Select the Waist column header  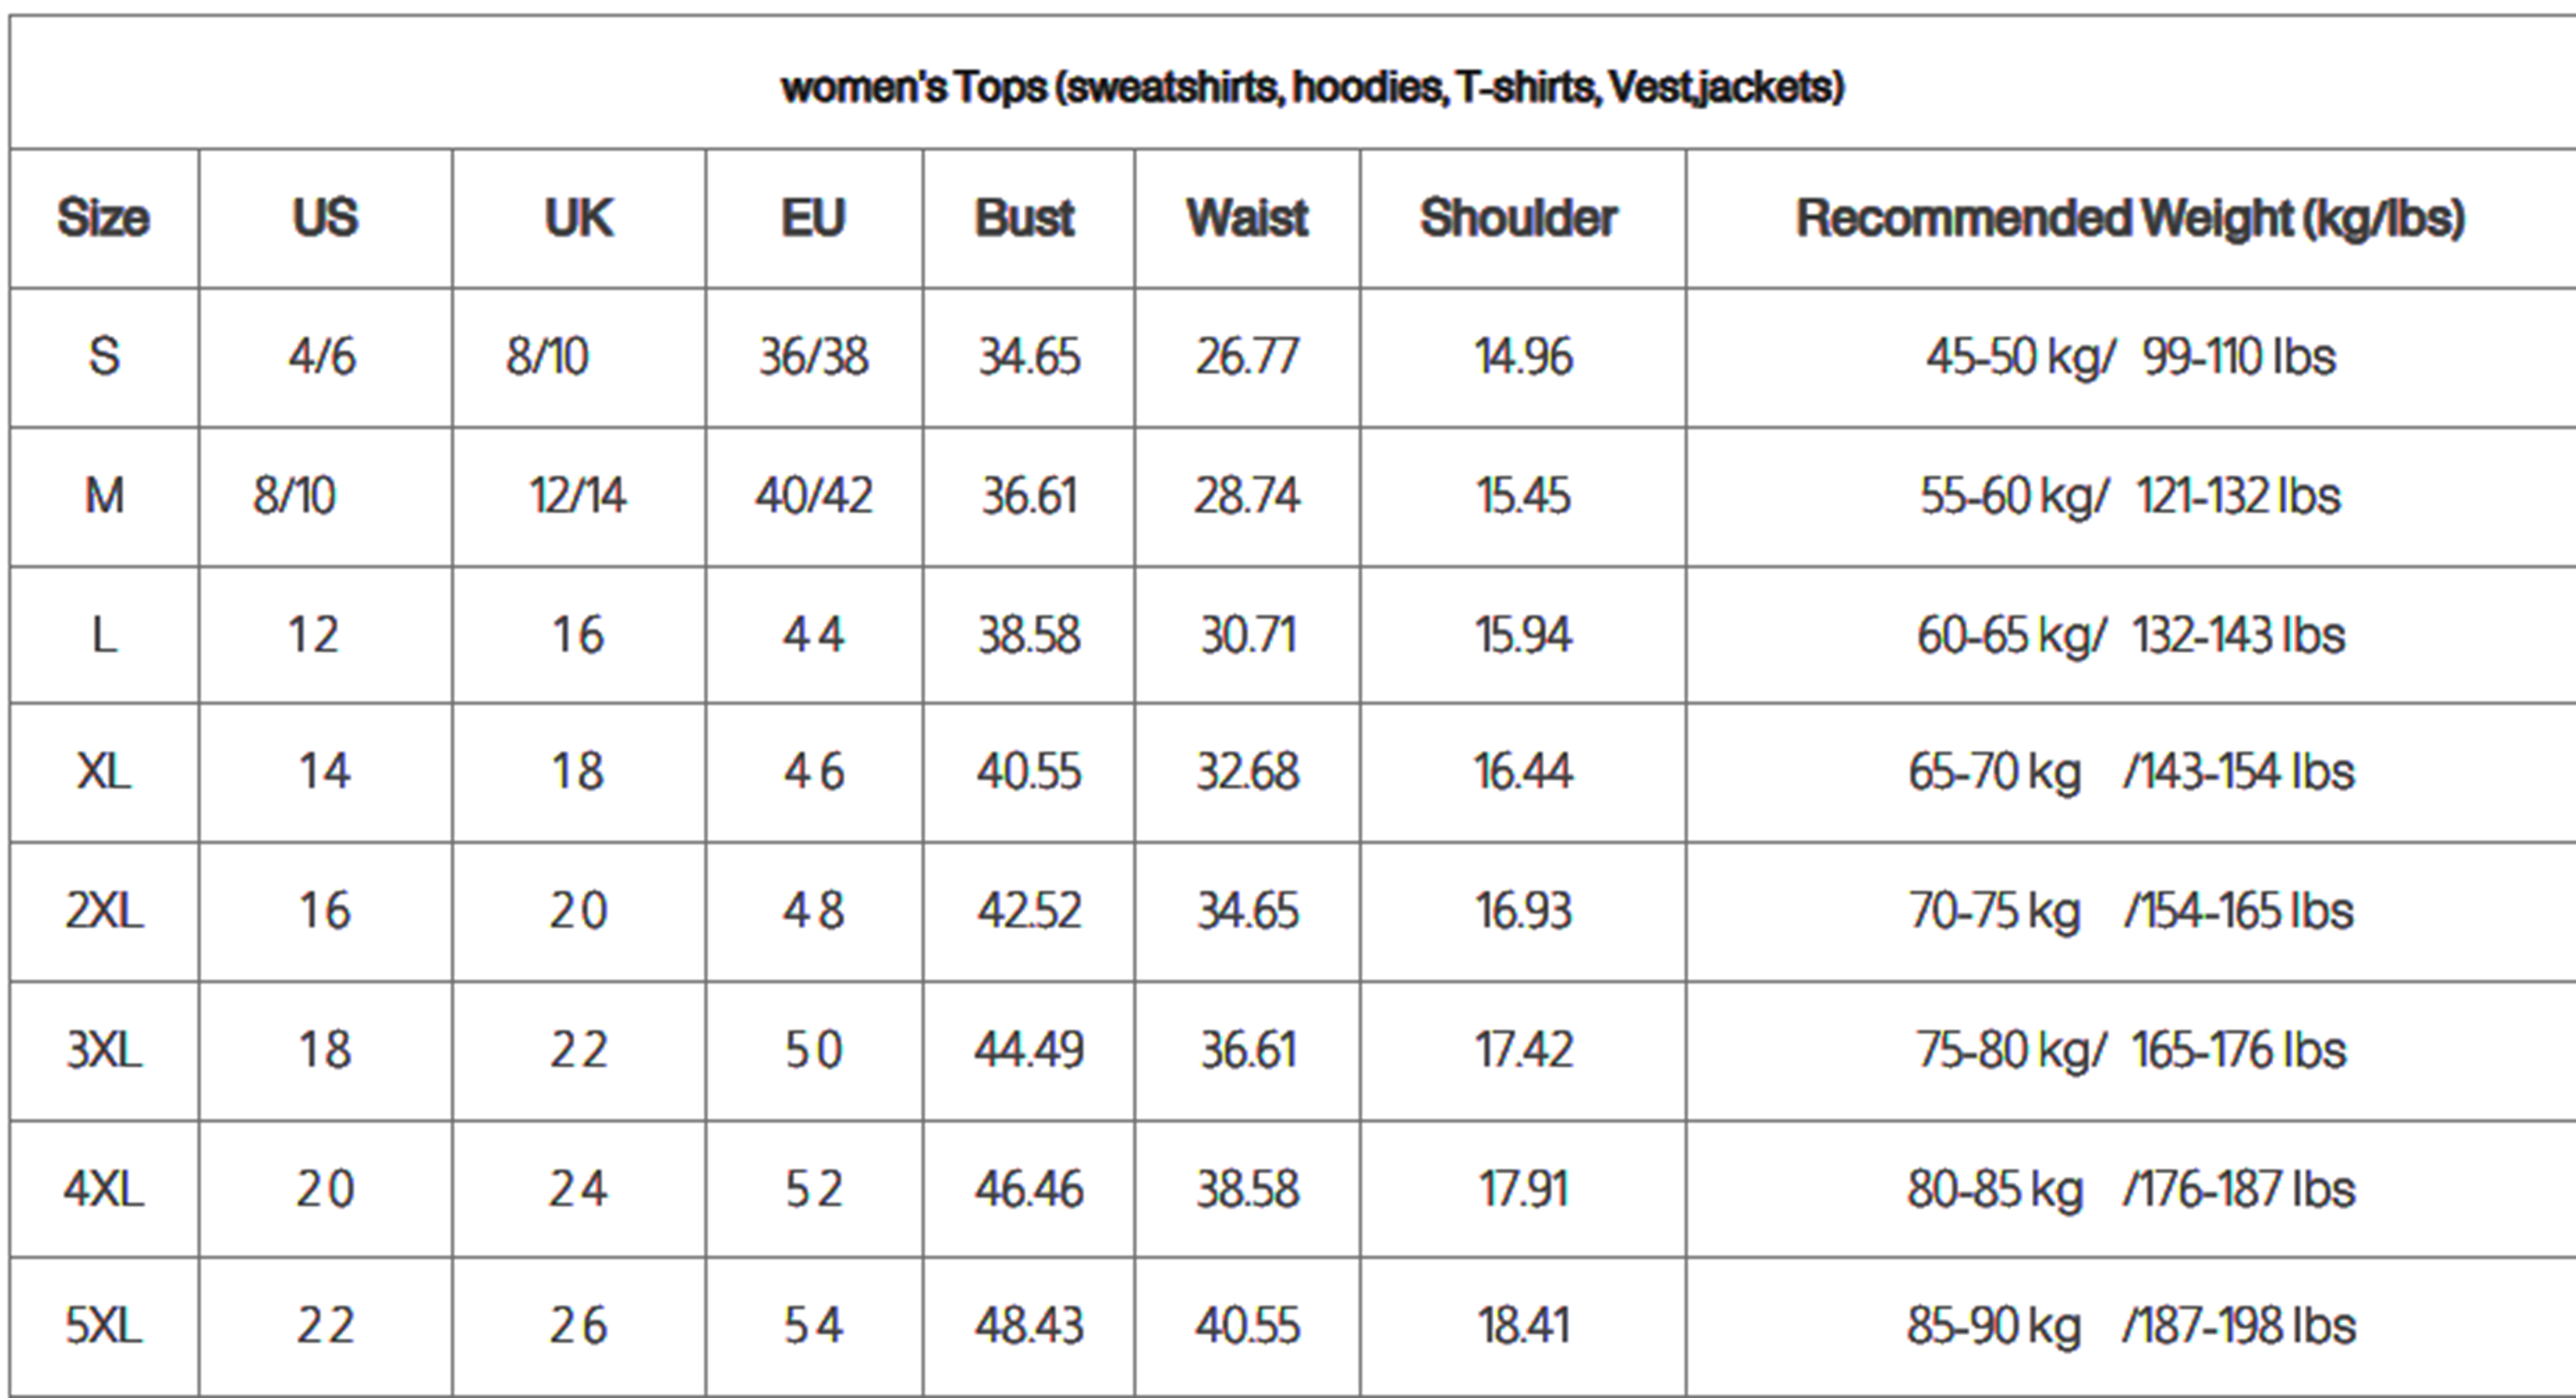click(x=1247, y=218)
